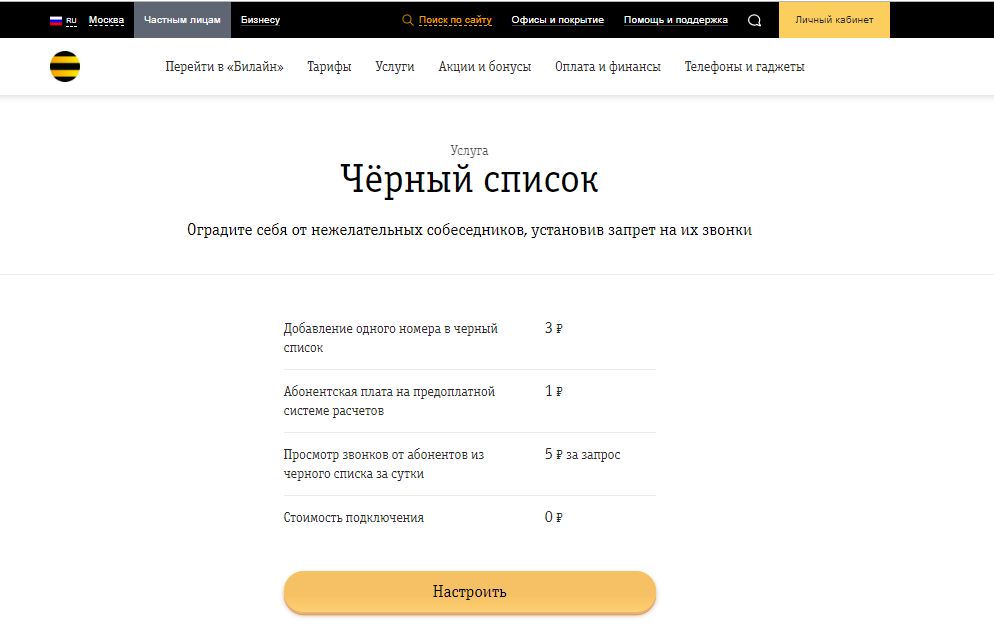The image size is (994, 638).
Task: Open the Услуги menu item
Action: [x=395, y=67]
